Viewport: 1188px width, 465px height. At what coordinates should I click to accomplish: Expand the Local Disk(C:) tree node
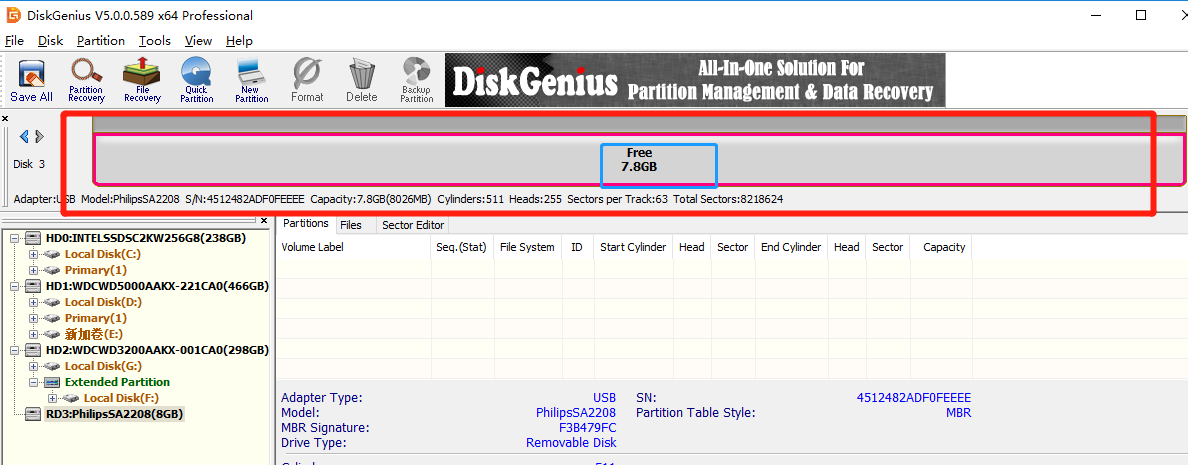(x=33, y=254)
